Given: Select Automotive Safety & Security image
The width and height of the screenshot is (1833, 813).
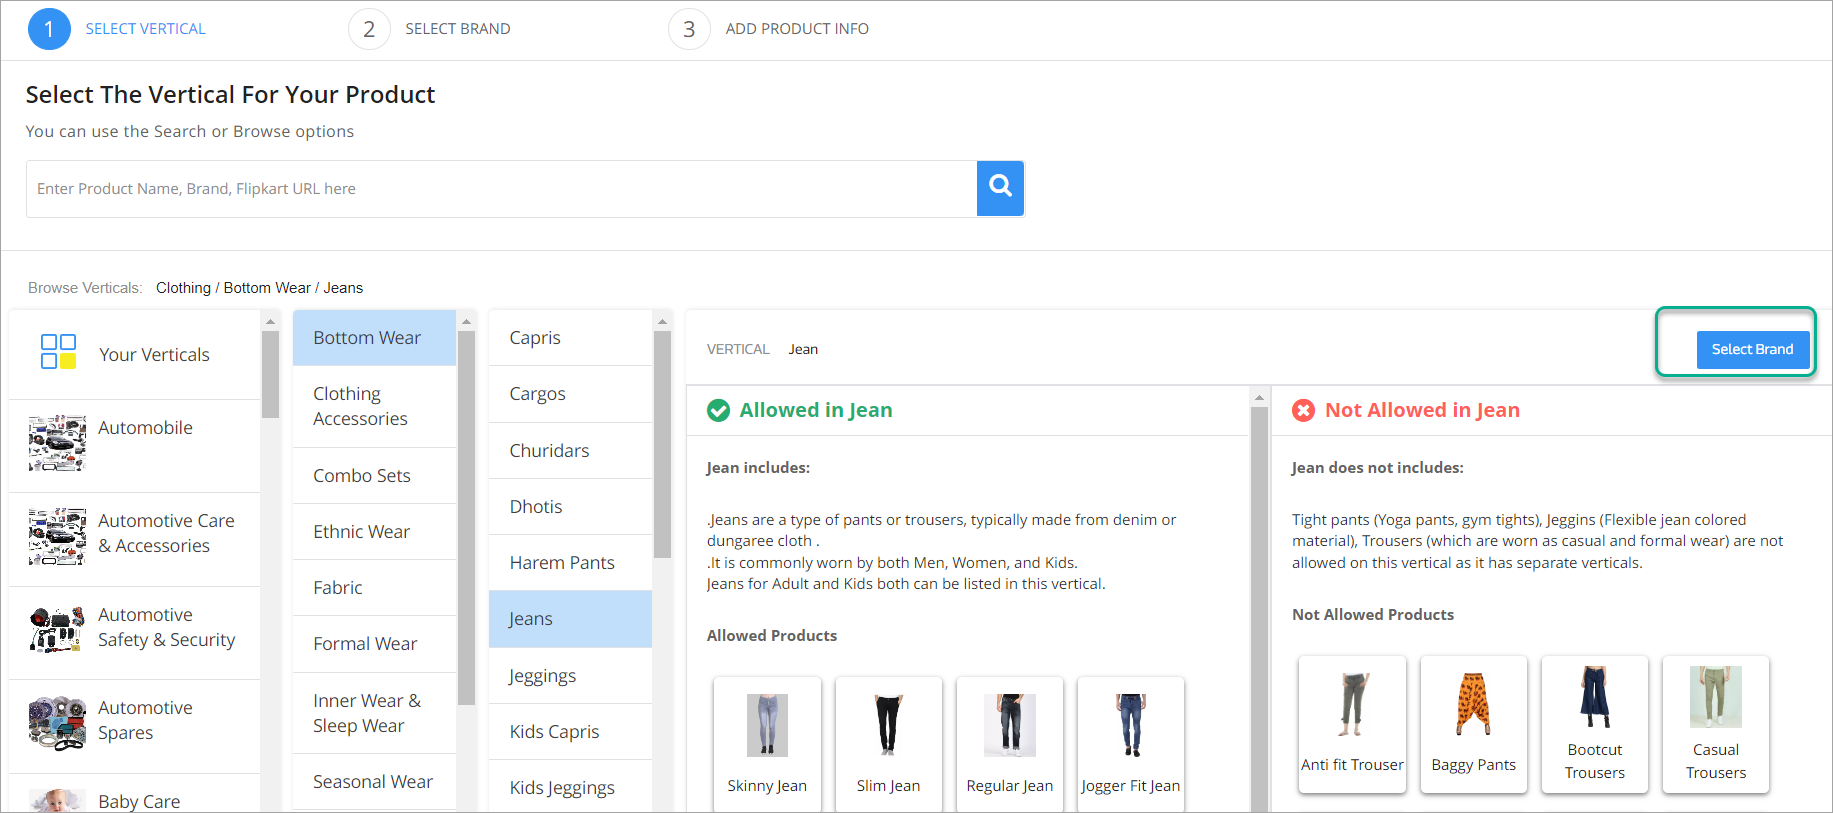Looking at the screenshot, I should point(57,630).
